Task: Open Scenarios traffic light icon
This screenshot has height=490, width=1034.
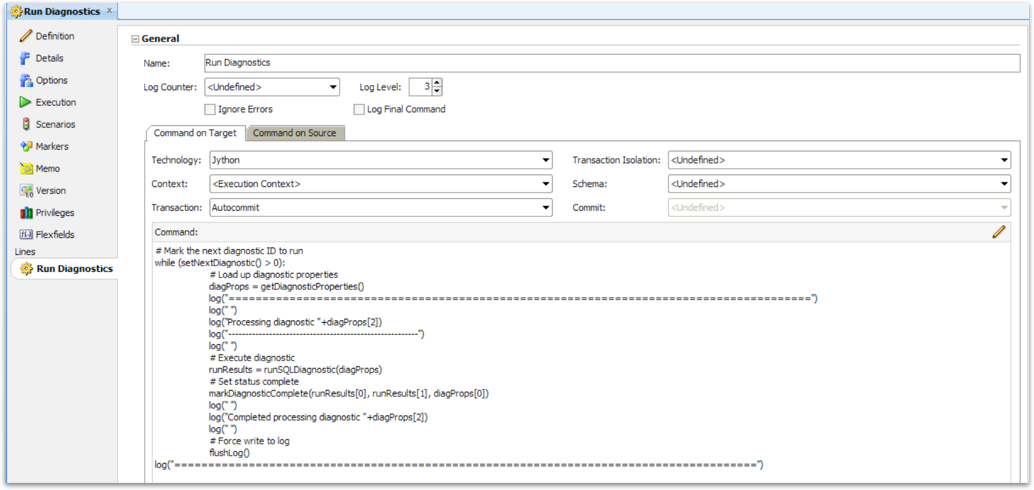Action: click(26, 124)
